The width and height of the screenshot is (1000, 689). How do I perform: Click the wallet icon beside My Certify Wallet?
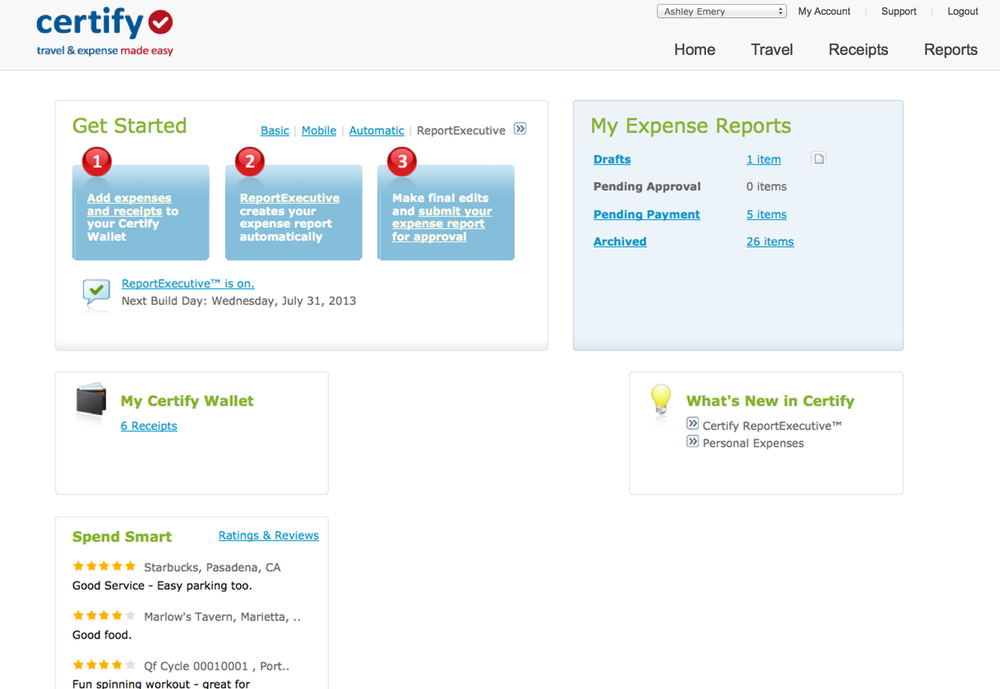pos(91,400)
